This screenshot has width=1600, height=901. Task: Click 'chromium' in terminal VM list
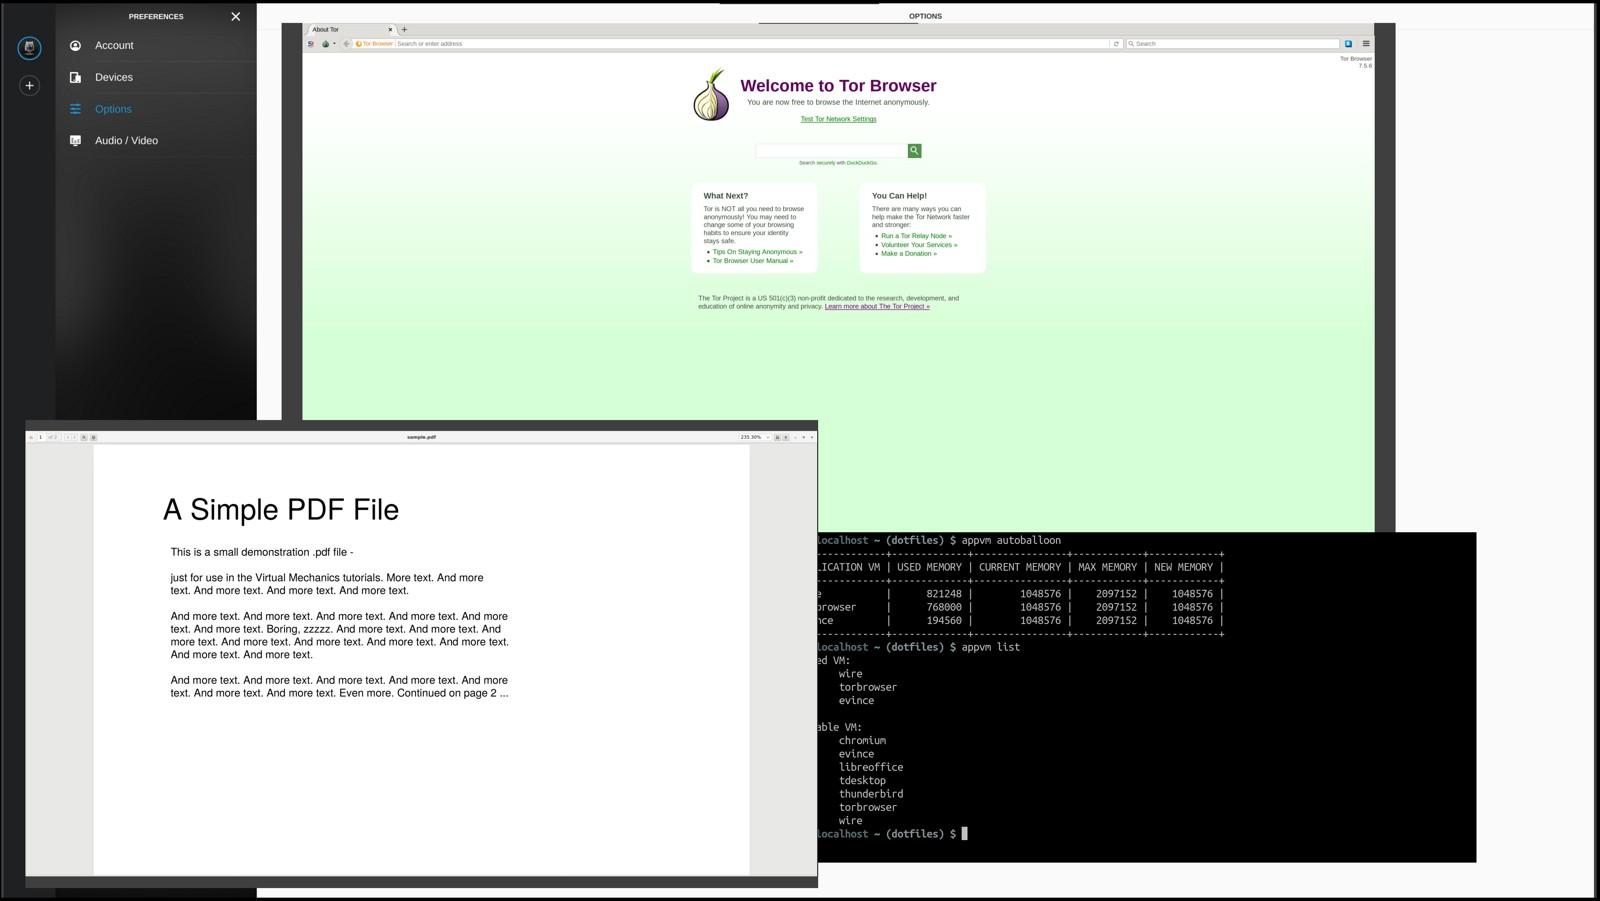point(862,741)
